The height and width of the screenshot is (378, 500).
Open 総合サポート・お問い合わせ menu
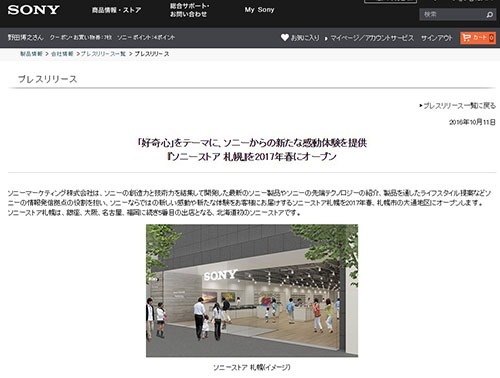click(x=189, y=10)
